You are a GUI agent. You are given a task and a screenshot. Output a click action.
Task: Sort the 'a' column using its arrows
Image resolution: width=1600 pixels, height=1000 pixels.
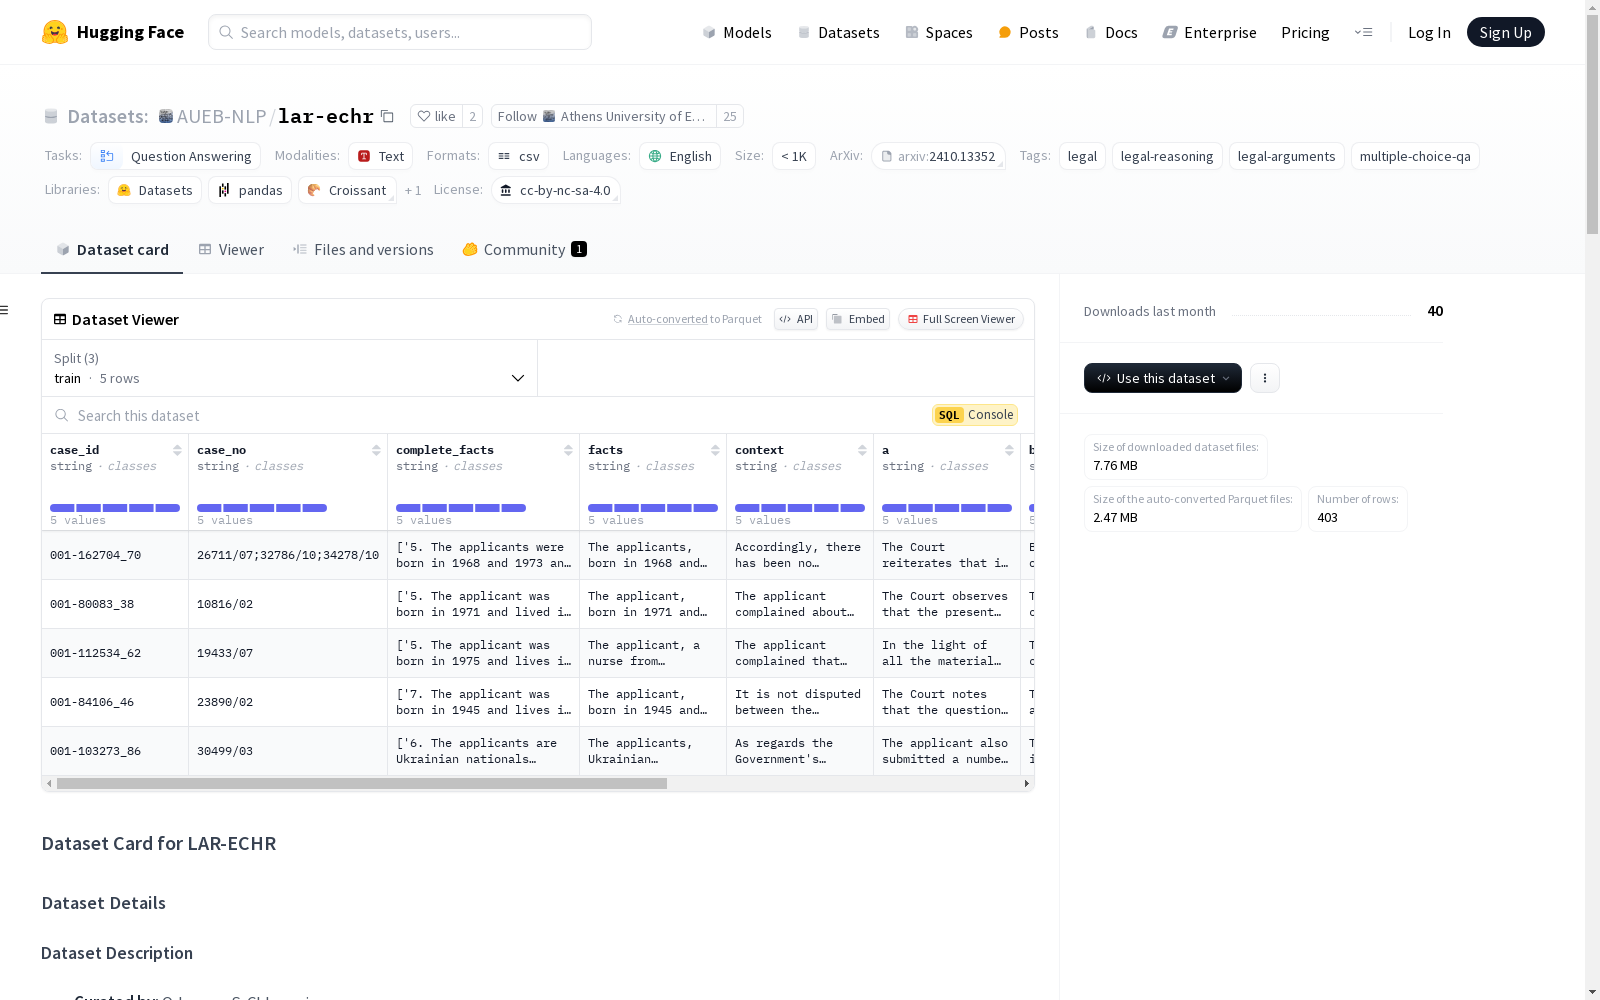(x=1009, y=450)
